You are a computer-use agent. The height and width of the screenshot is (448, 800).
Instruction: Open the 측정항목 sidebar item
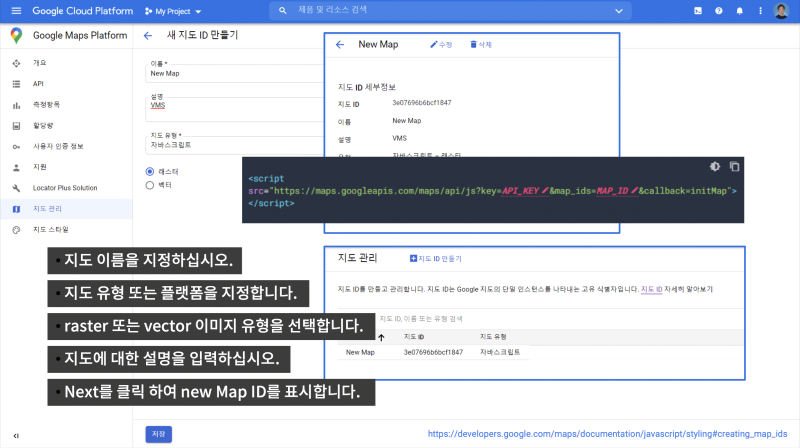pos(66,105)
